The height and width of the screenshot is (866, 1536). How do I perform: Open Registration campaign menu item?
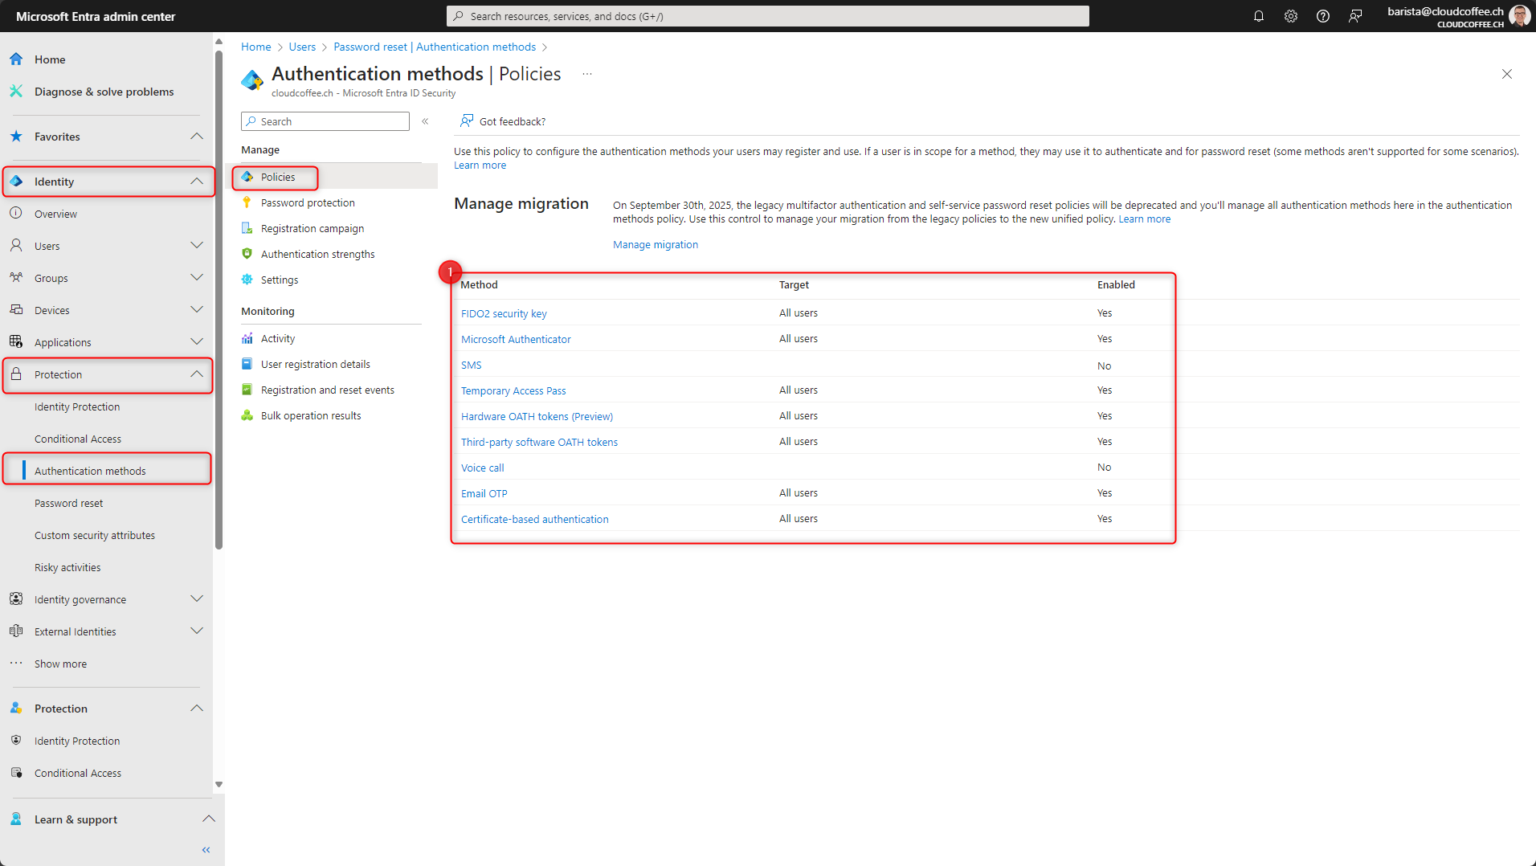312,228
